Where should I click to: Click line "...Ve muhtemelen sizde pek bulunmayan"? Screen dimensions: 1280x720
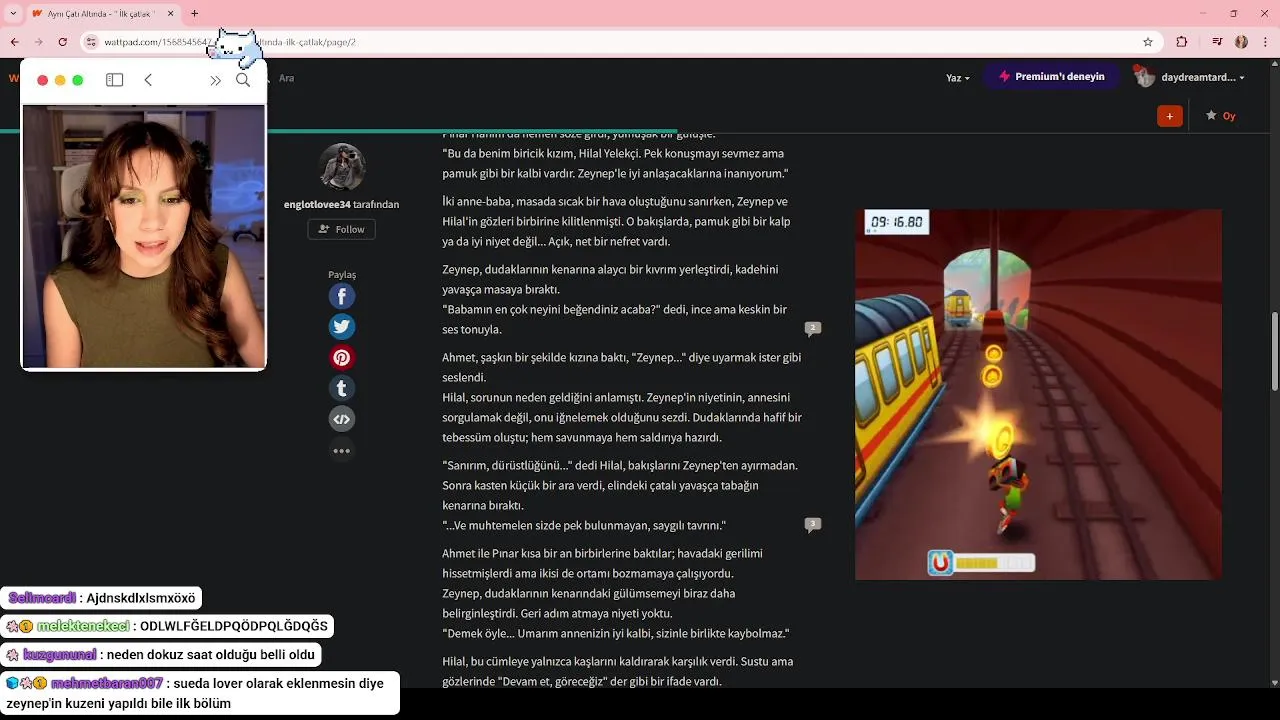(584, 525)
